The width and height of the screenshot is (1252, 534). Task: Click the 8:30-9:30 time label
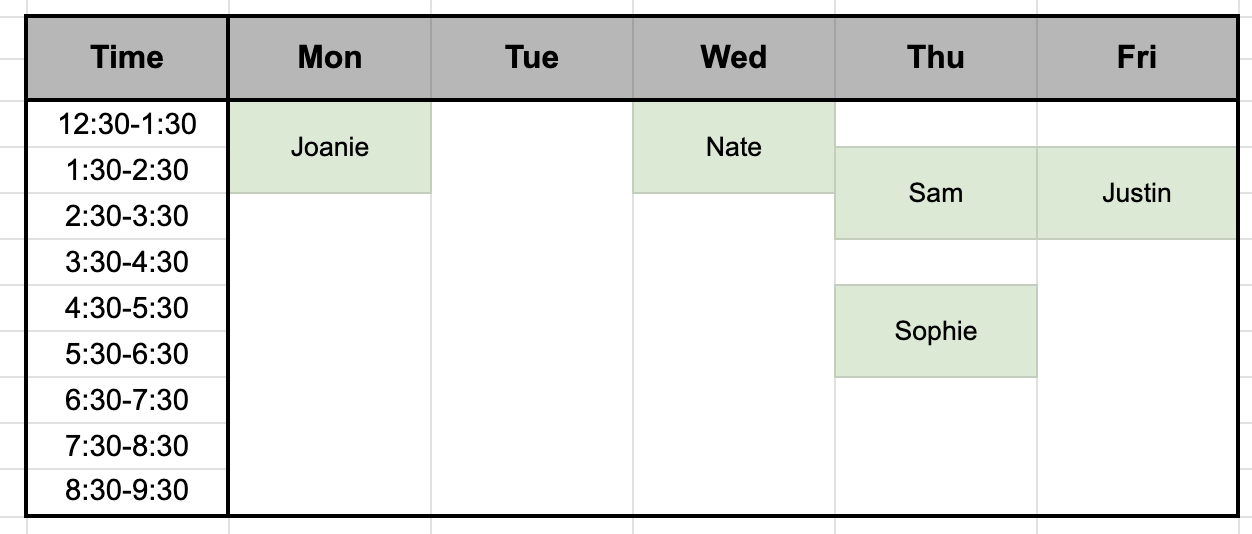[x=127, y=492]
